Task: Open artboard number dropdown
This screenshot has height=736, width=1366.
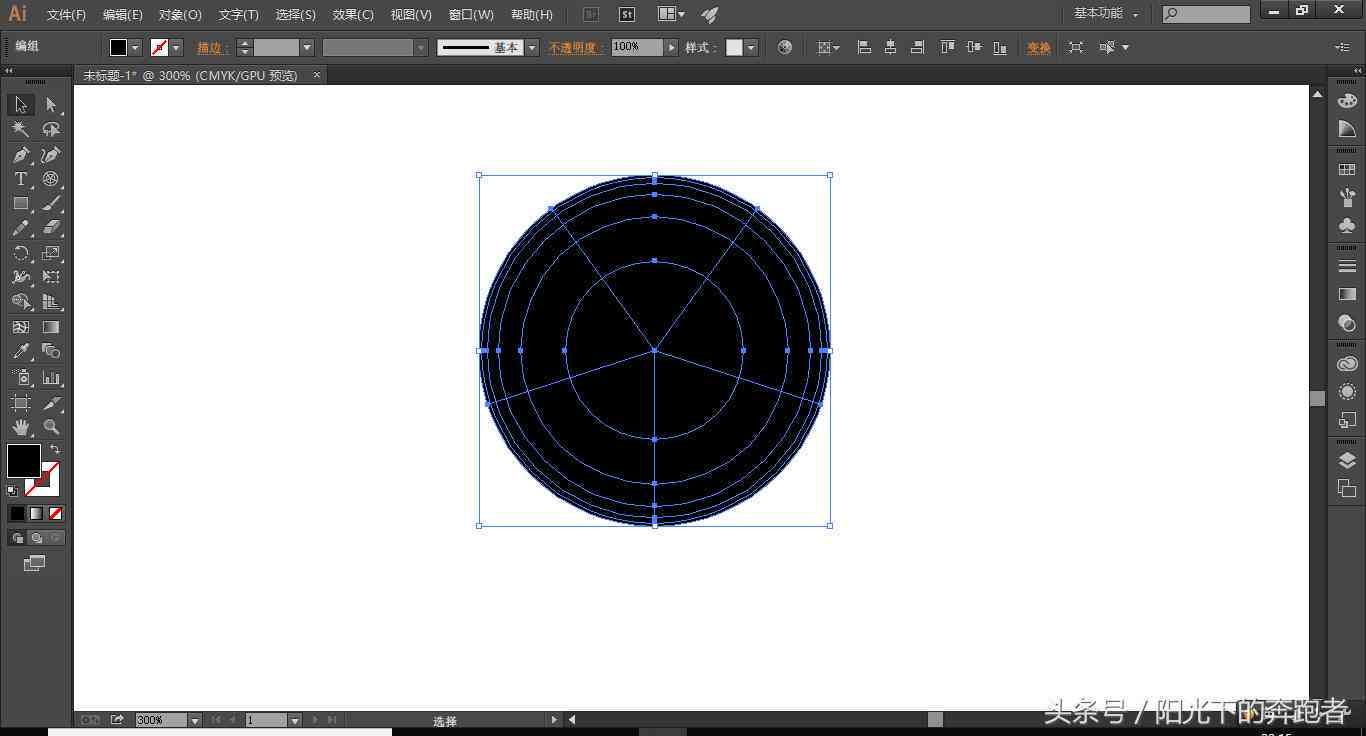Action: click(294, 720)
